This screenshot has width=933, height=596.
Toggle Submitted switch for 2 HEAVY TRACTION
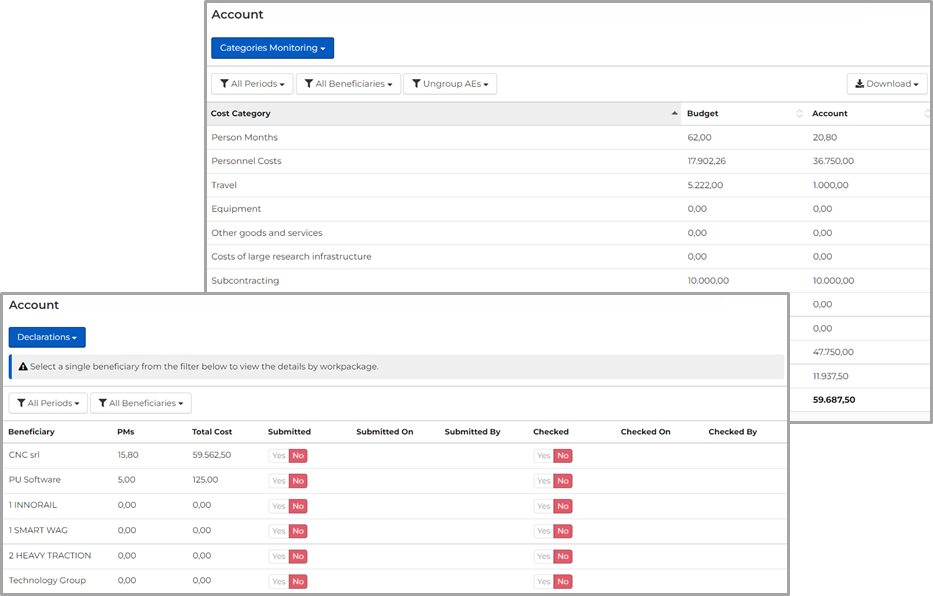point(287,556)
